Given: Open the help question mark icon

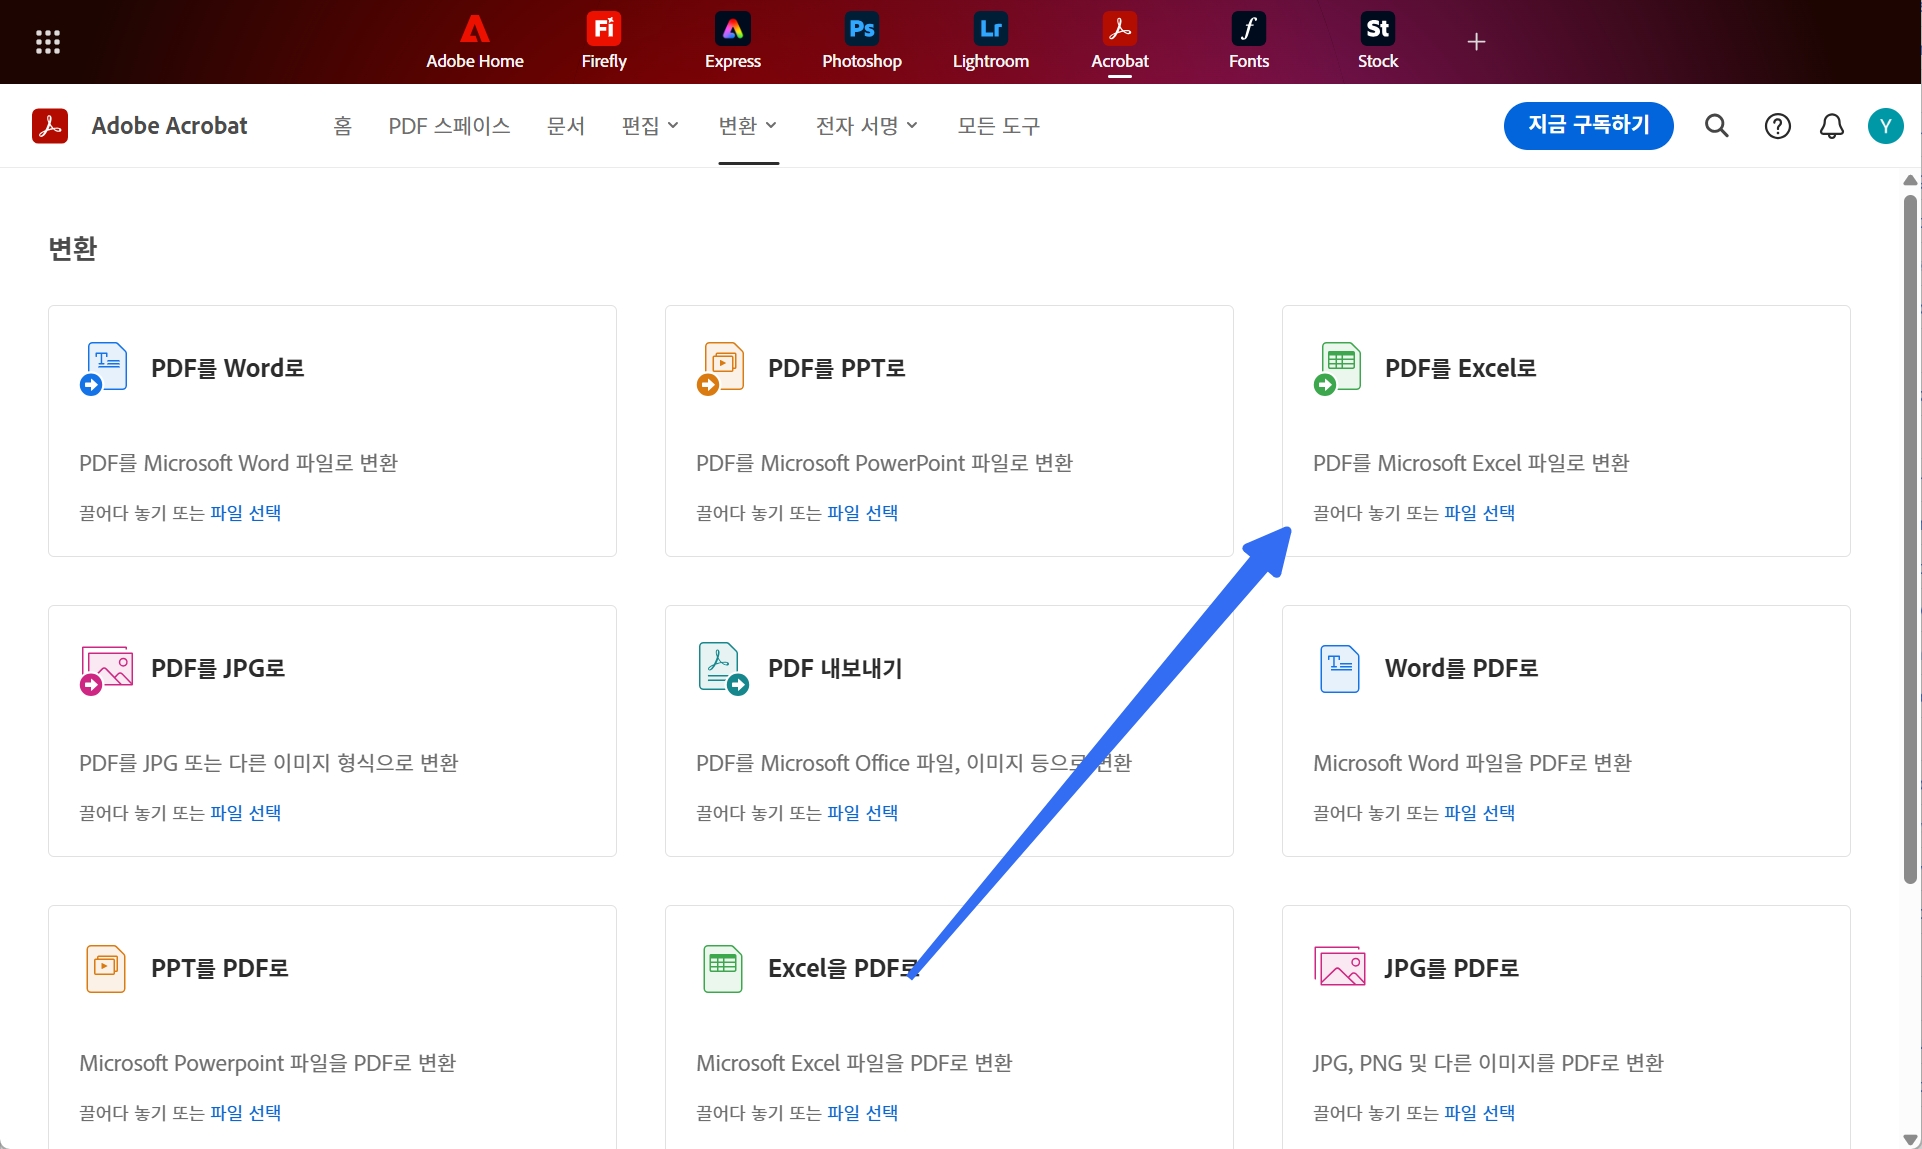Looking at the screenshot, I should [1778, 126].
